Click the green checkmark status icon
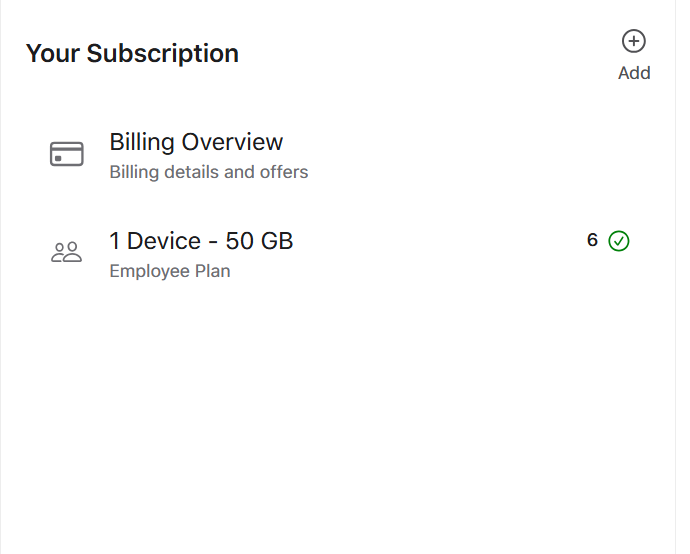 (619, 241)
